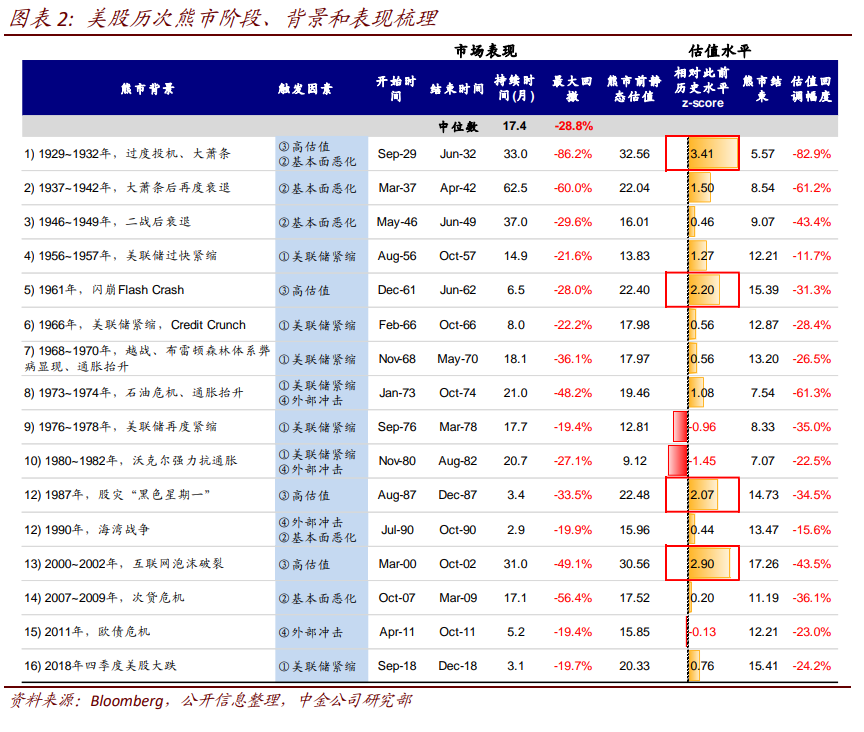
Task: Click the 17.26 bear-end valuation cell
Action: (x=763, y=564)
